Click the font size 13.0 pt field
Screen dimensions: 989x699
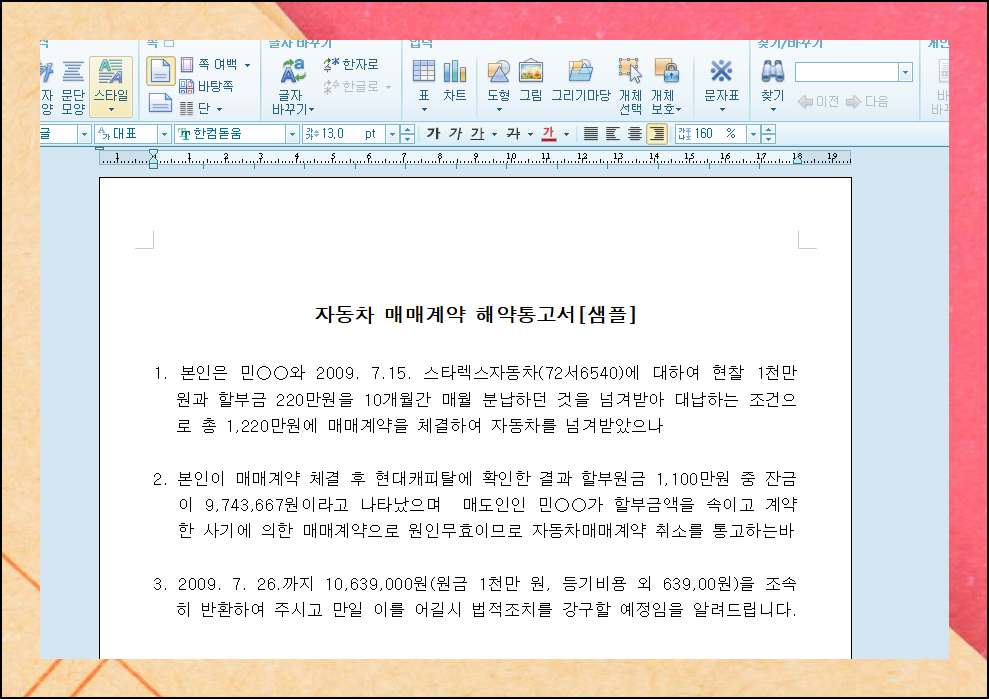[x=343, y=134]
